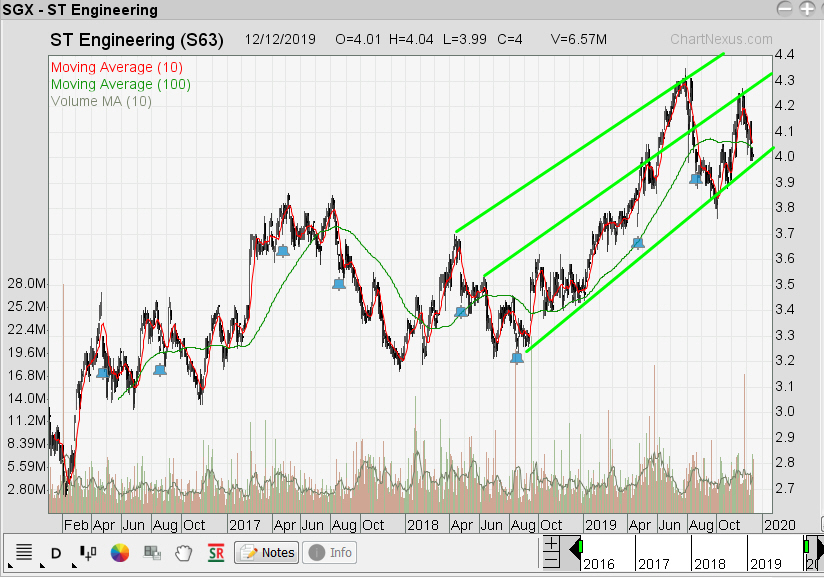The image size is (824, 578).
Task: Click the 2020 label on date axis
Action: pos(779,525)
